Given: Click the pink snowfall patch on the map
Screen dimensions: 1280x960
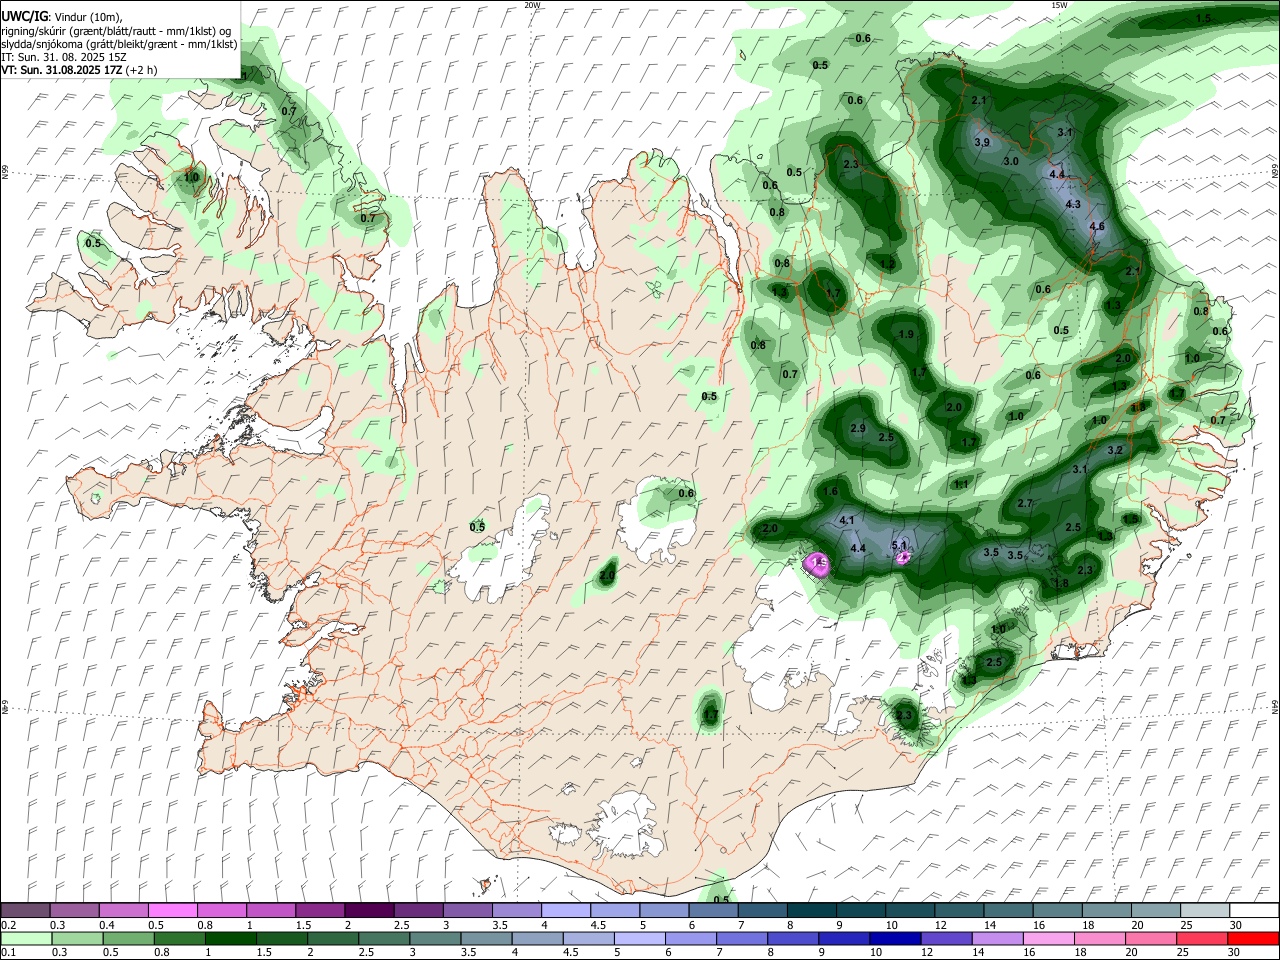Looking at the screenshot, I should coord(818,565).
